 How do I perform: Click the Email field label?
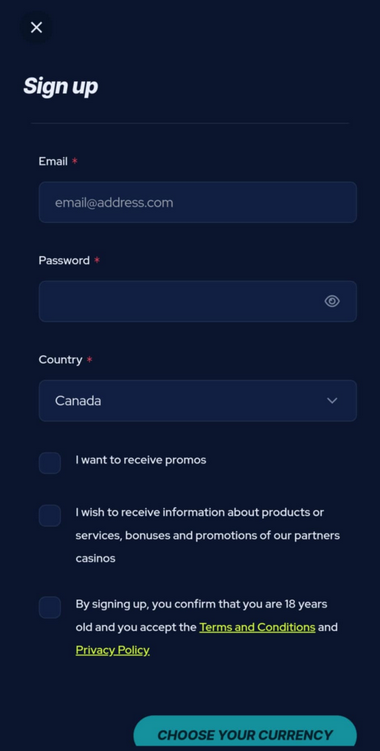(53, 161)
